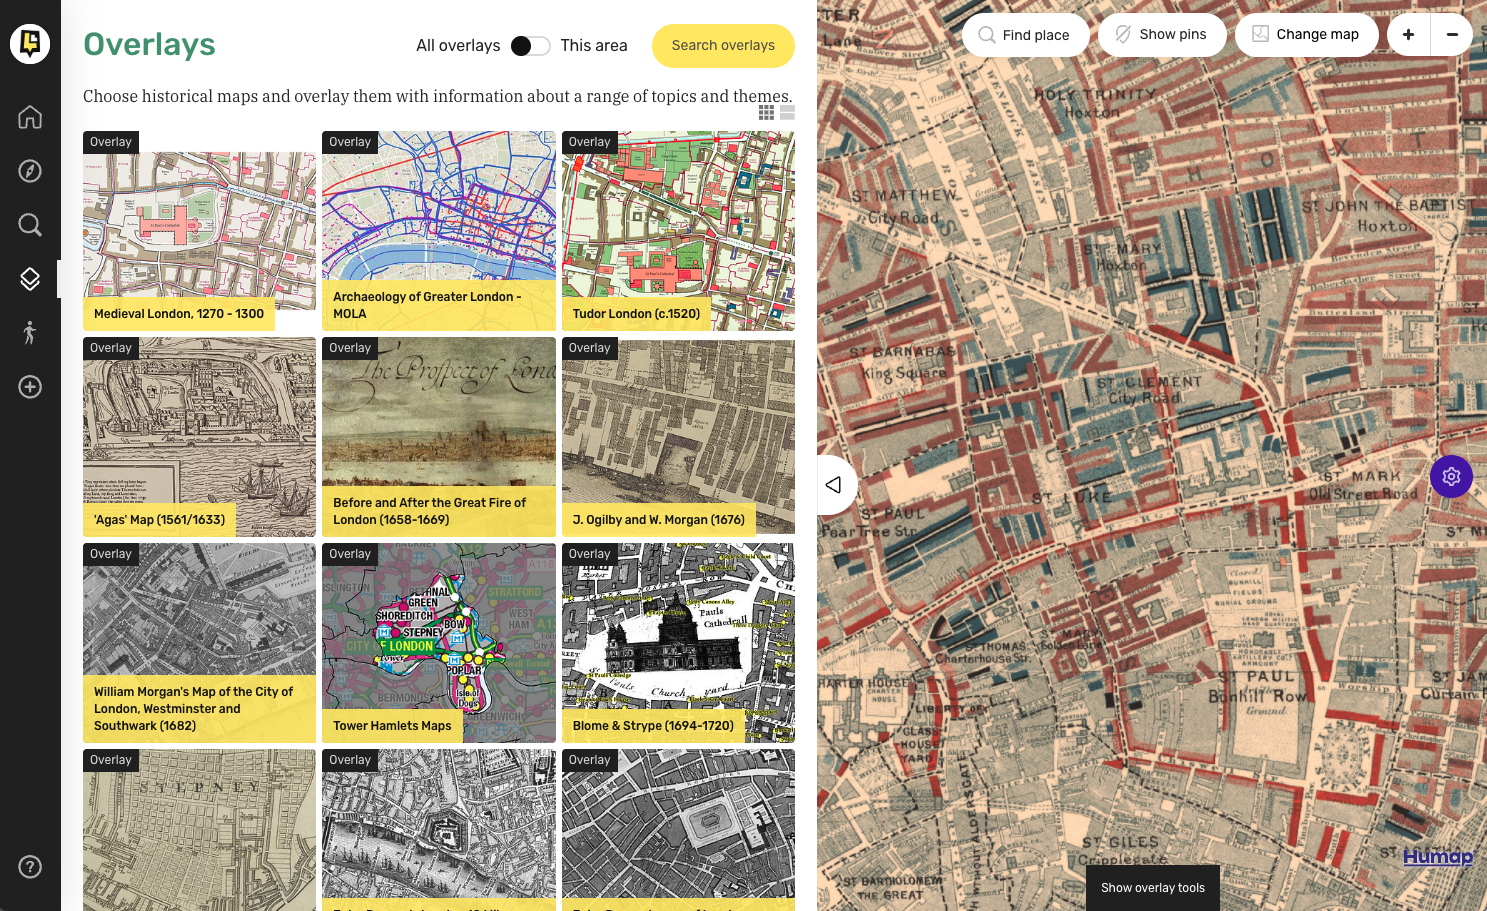Open the Tudor London (c.1520) overlay
Viewport: 1487px width, 911px height.
(678, 231)
